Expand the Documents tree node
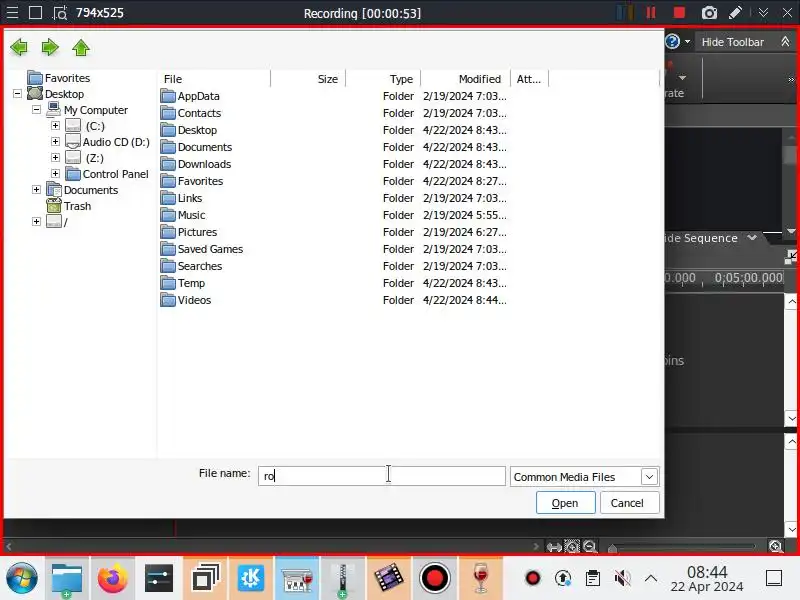Screen dimensions: 800x600 (x=36, y=190)
